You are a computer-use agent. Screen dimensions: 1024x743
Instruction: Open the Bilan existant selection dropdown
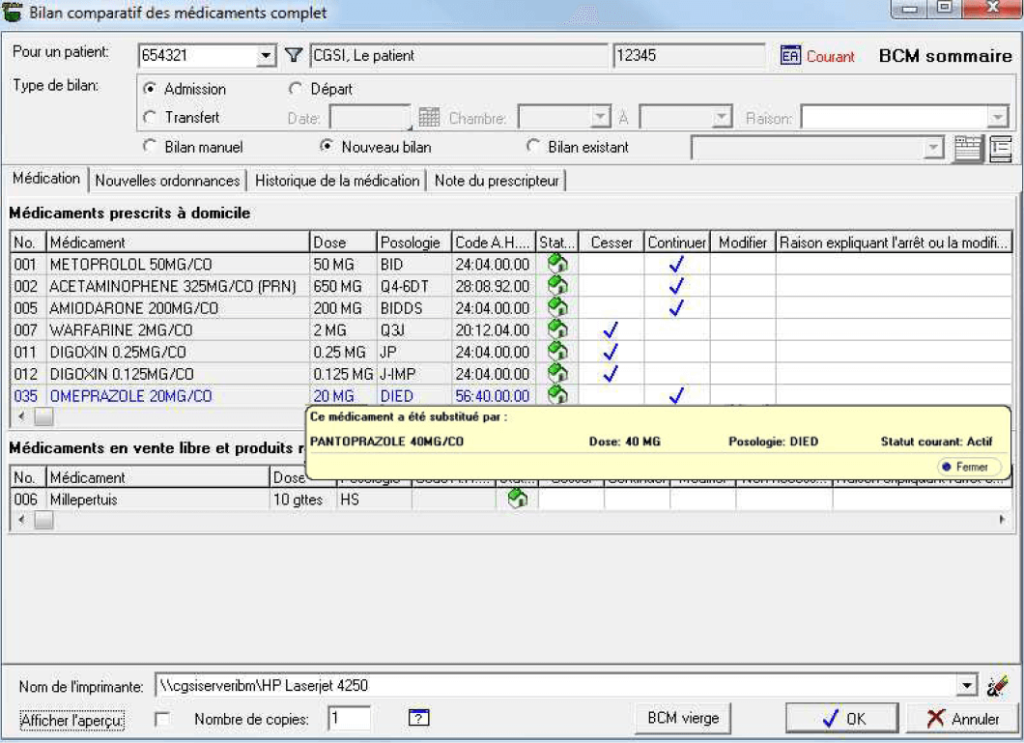[x=934, y=148]
